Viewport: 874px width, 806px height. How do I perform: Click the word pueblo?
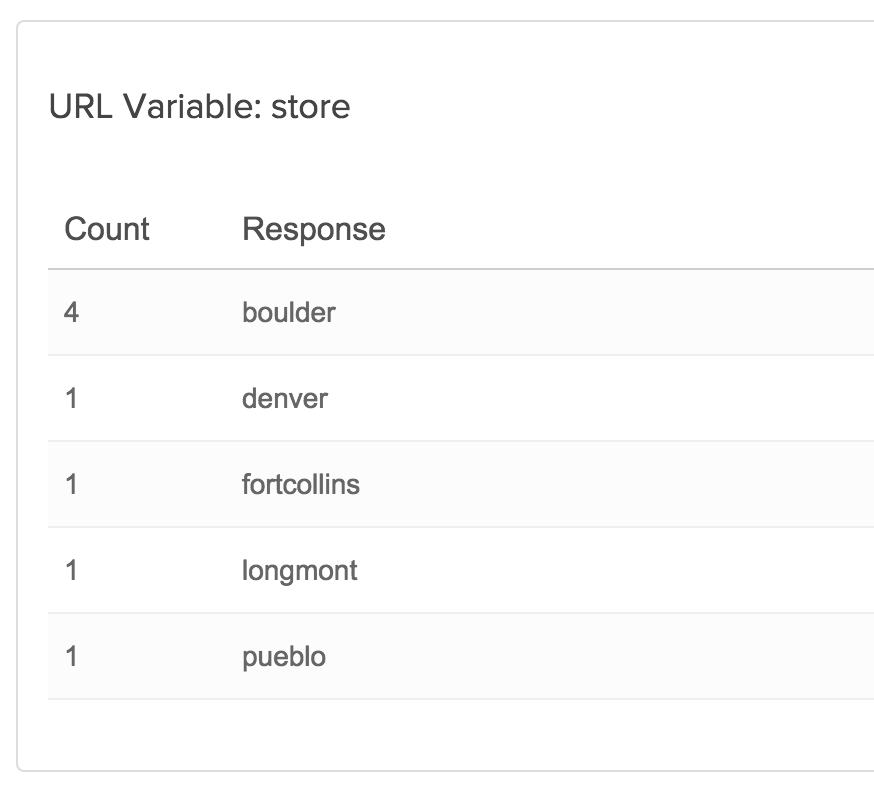coord(284,657)
